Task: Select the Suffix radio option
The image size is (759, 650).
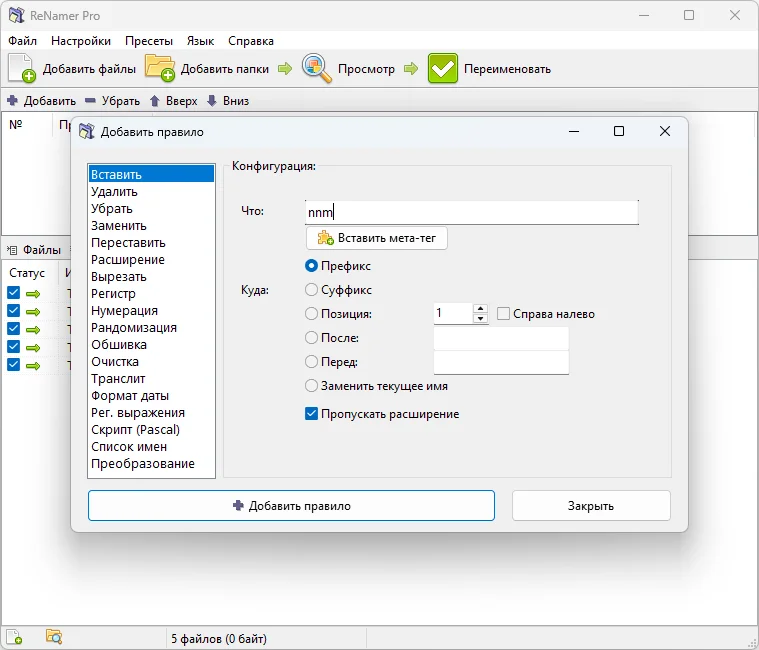Action: [x=311, y=290]
